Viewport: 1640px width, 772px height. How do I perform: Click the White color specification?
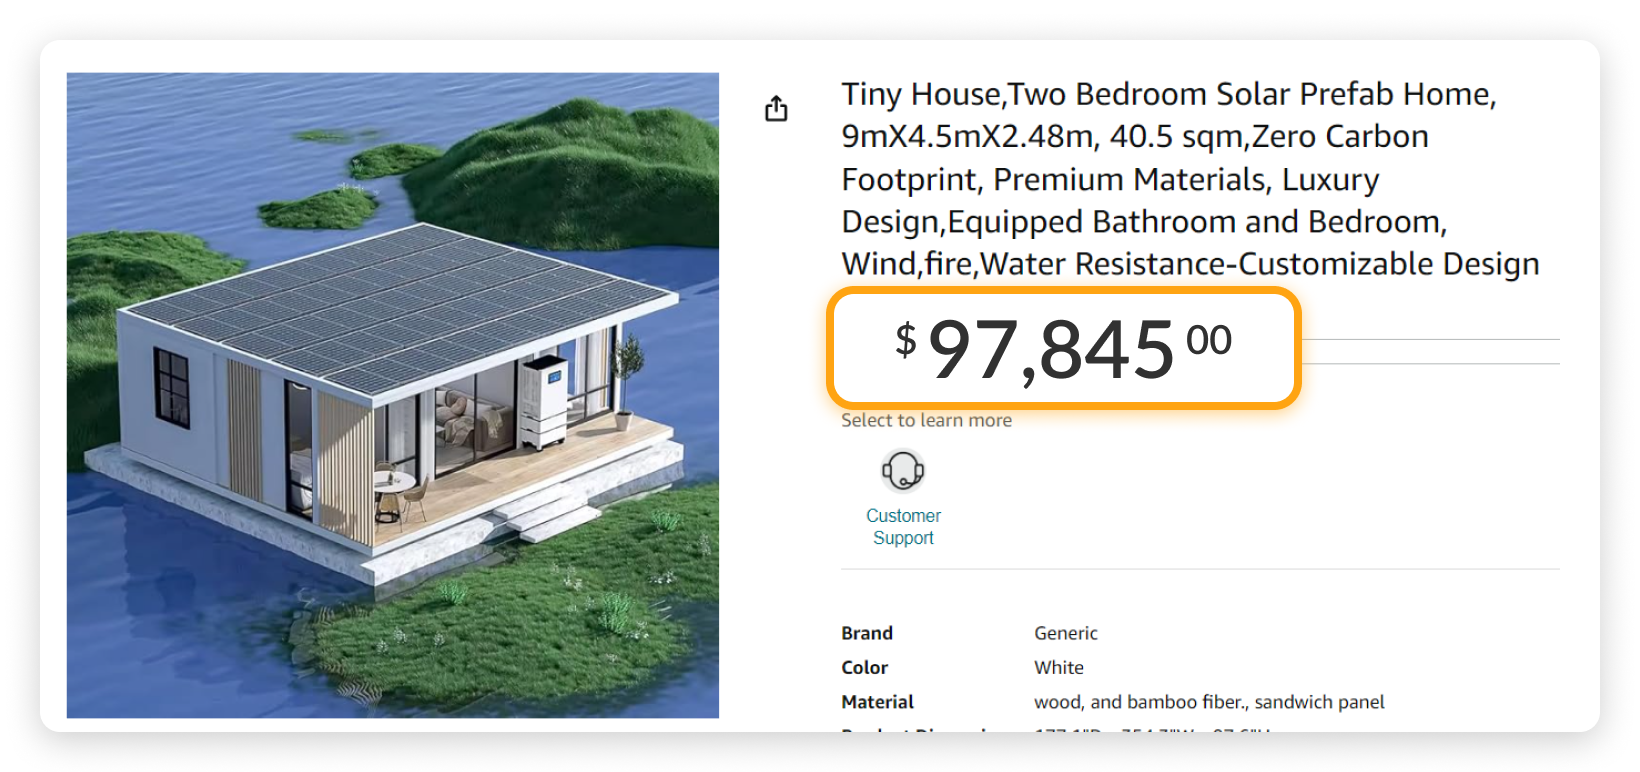(x=1058, y=667)
